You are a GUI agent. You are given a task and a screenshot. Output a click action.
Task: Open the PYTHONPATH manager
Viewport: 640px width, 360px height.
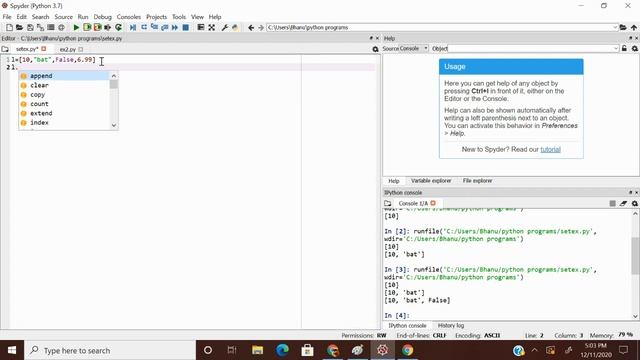point(235,27)
